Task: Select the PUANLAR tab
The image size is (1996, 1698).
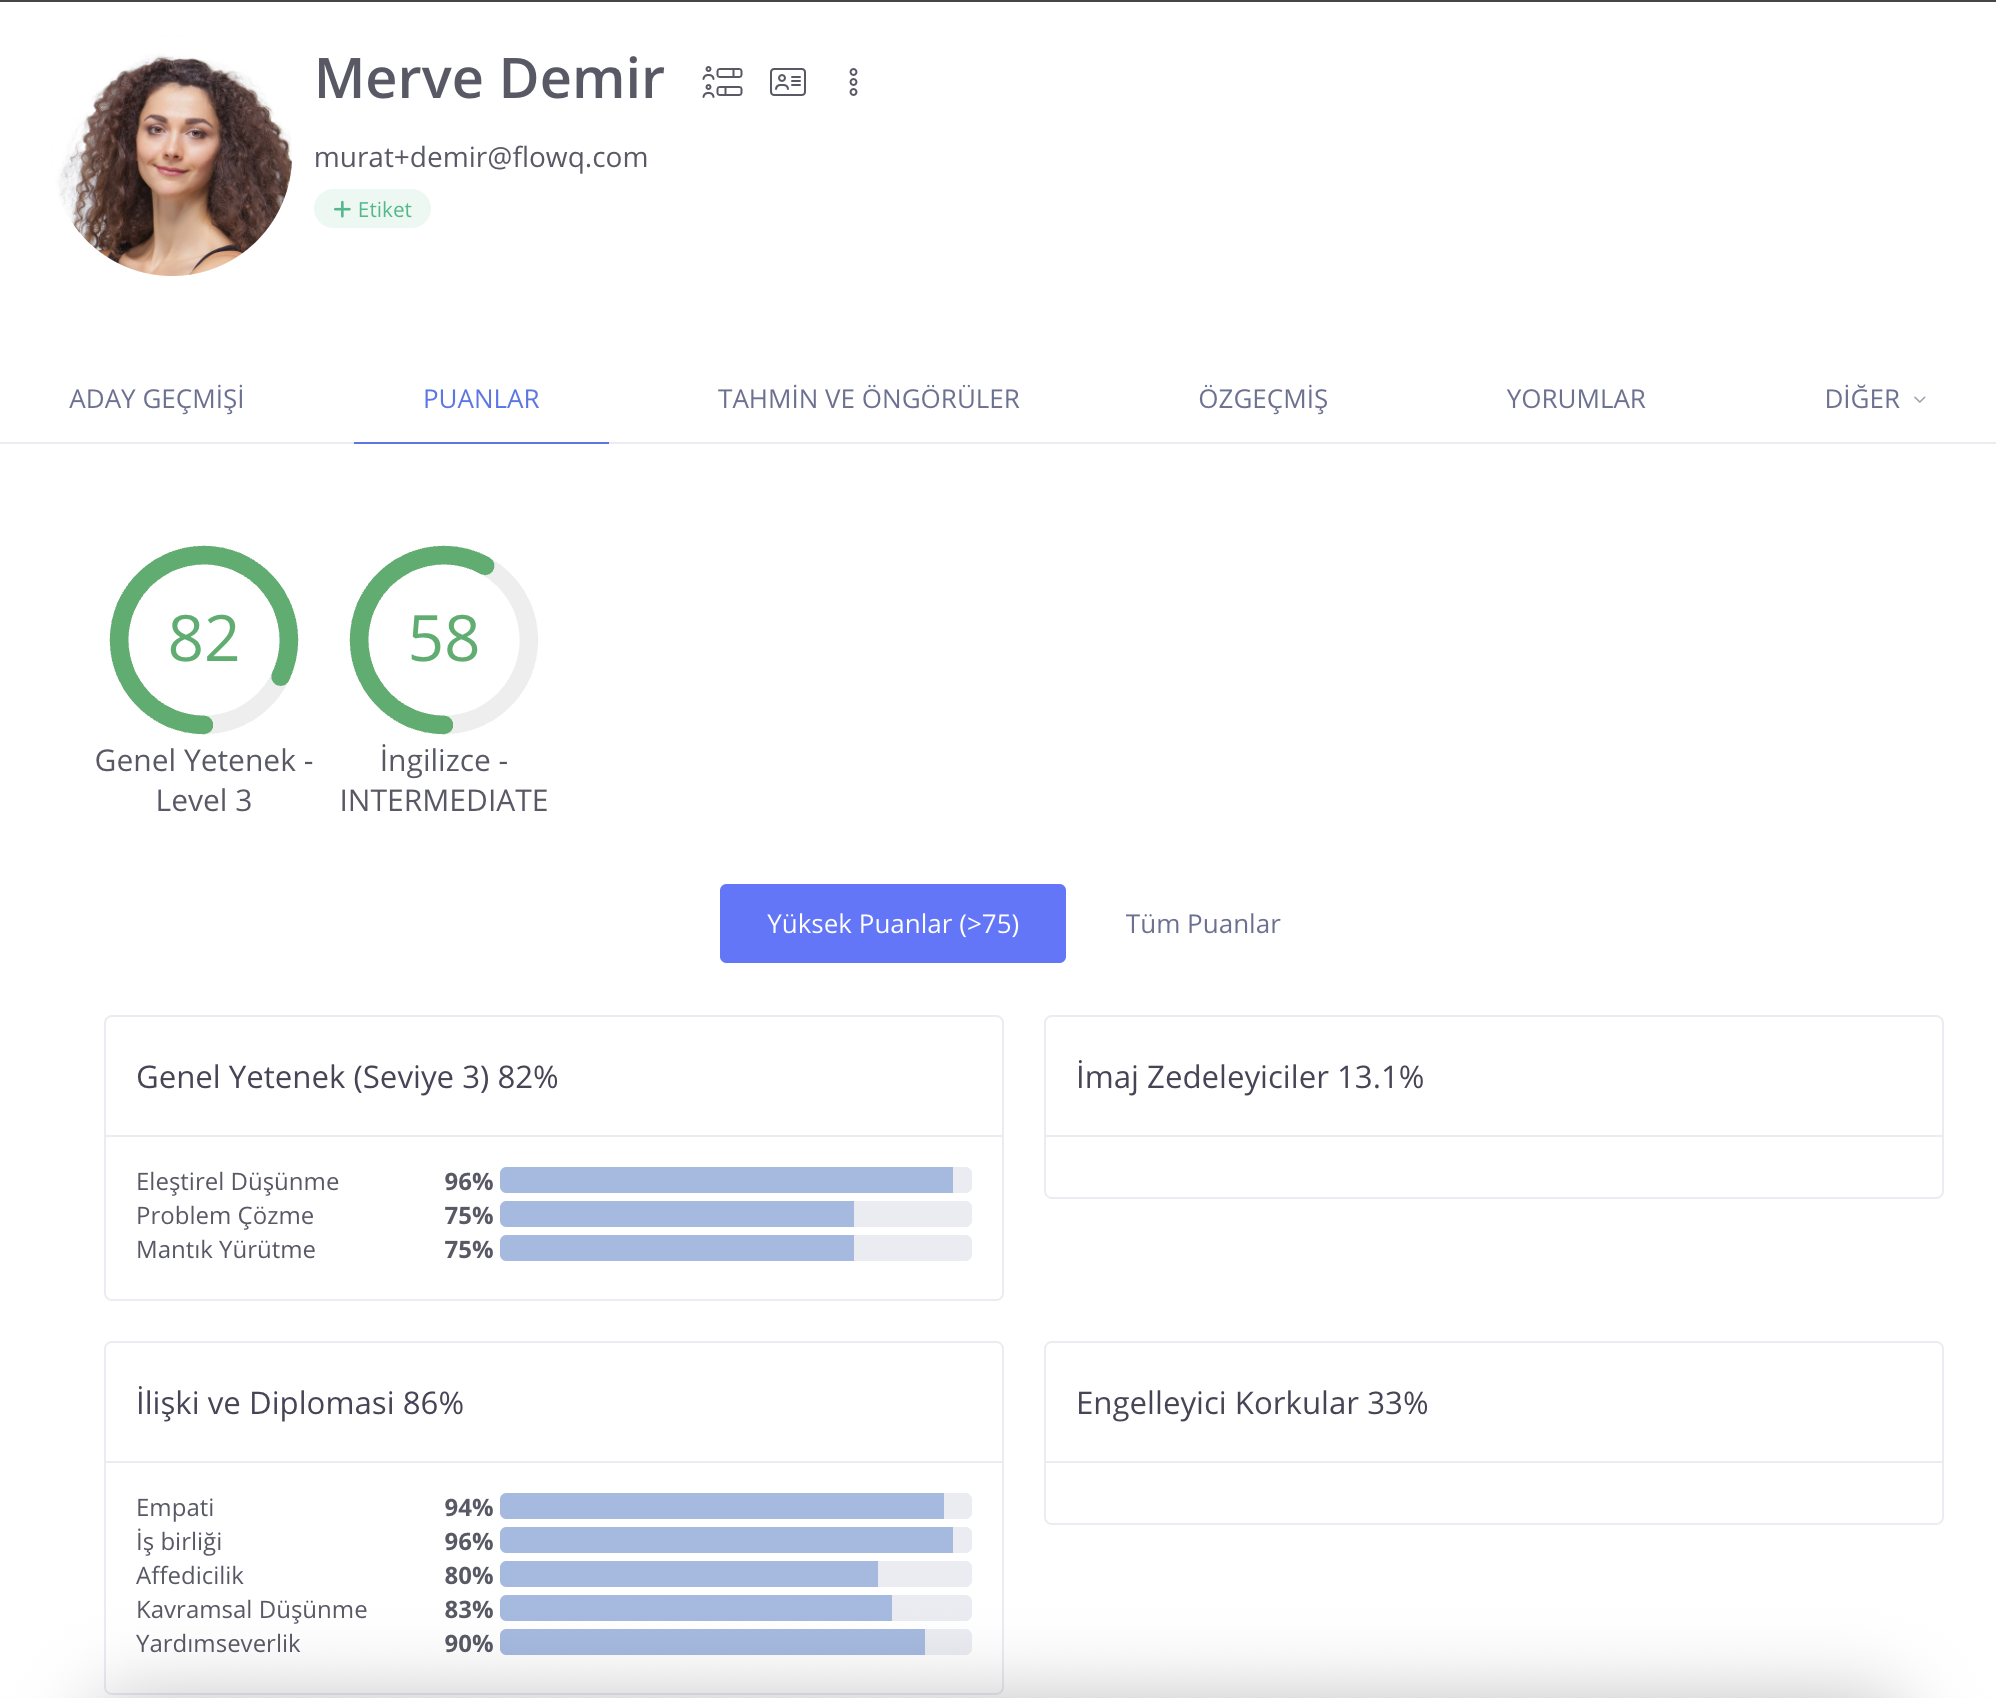Action: (481, 399)
